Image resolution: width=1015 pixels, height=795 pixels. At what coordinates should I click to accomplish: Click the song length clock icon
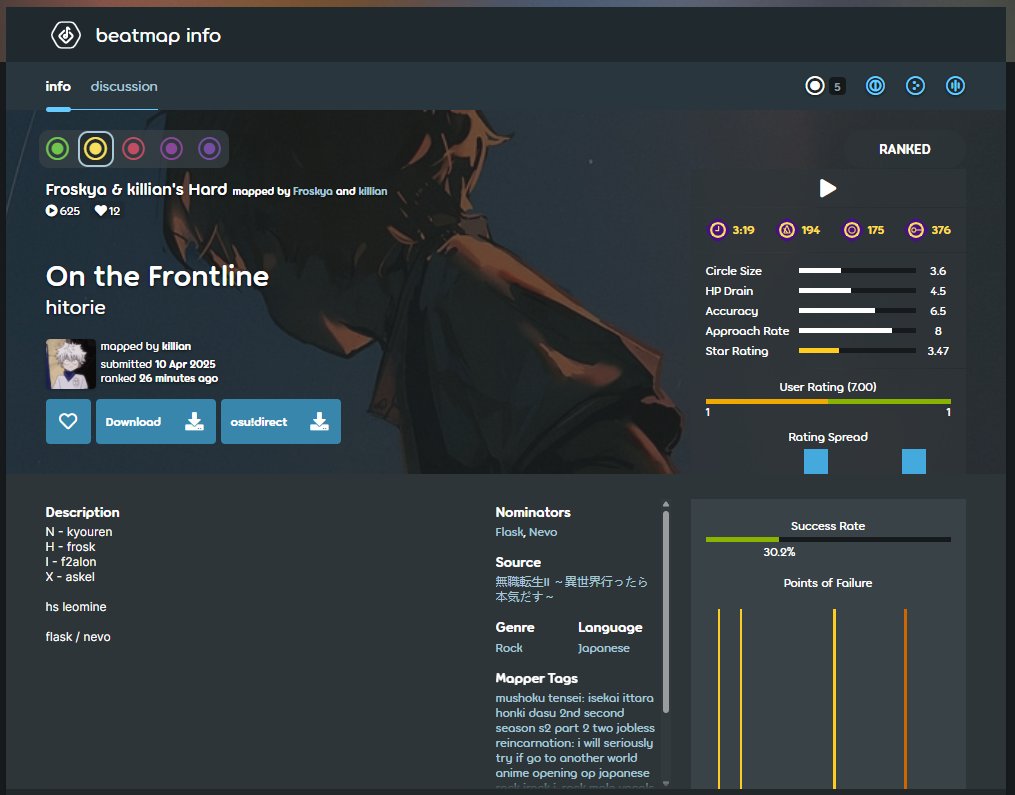(718, 230)
